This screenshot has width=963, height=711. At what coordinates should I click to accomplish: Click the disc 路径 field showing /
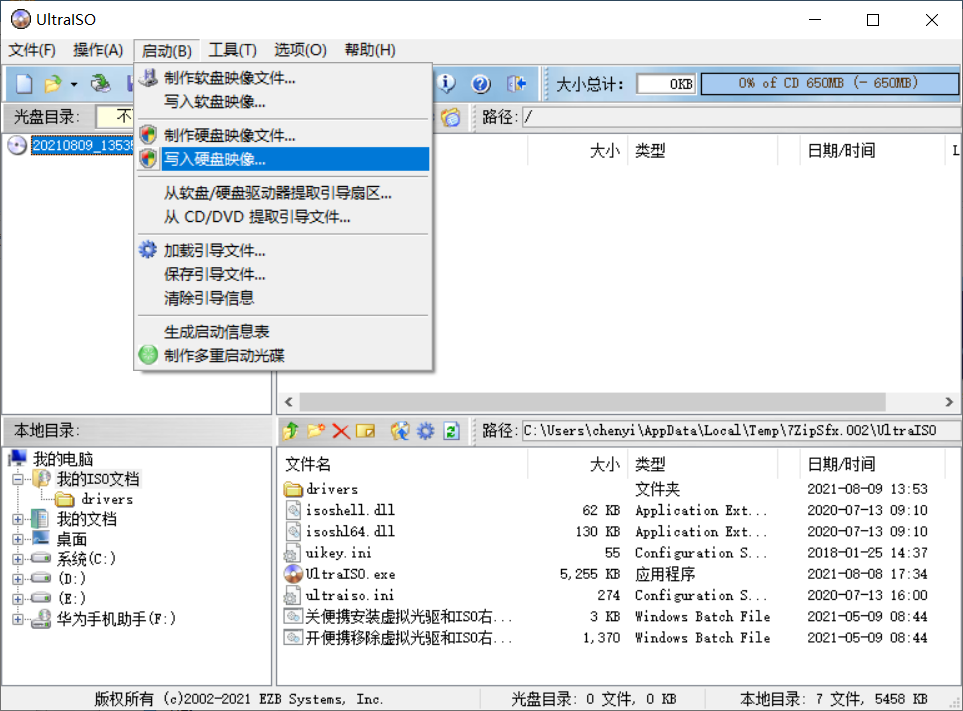tap(741, 117)
